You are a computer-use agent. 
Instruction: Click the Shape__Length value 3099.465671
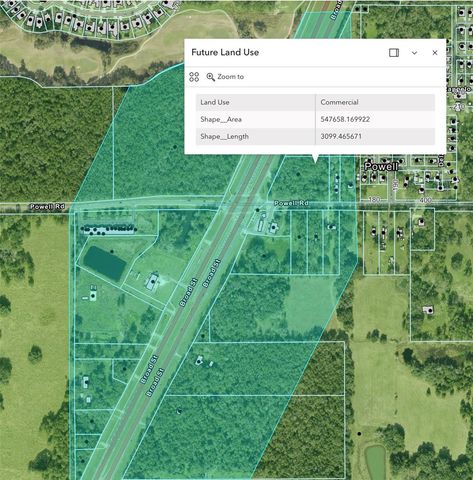coord(341,136)
